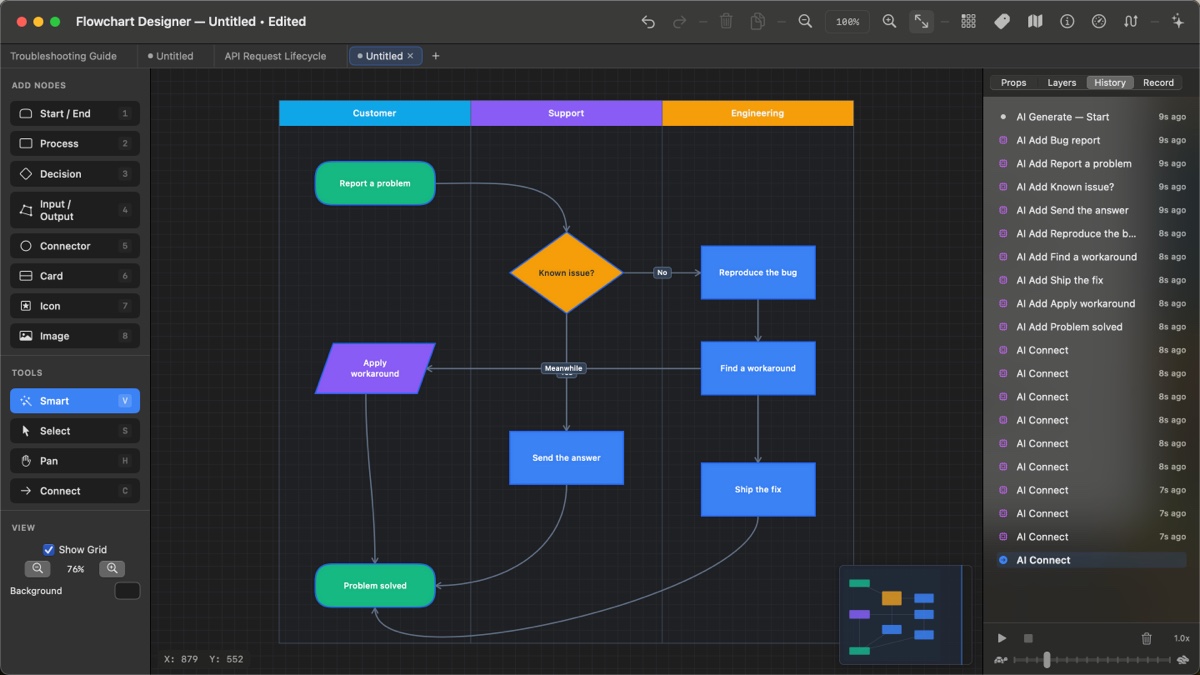Add a Connector node
The height and width of the screenshot is (675, 1200).
(75, 246)
